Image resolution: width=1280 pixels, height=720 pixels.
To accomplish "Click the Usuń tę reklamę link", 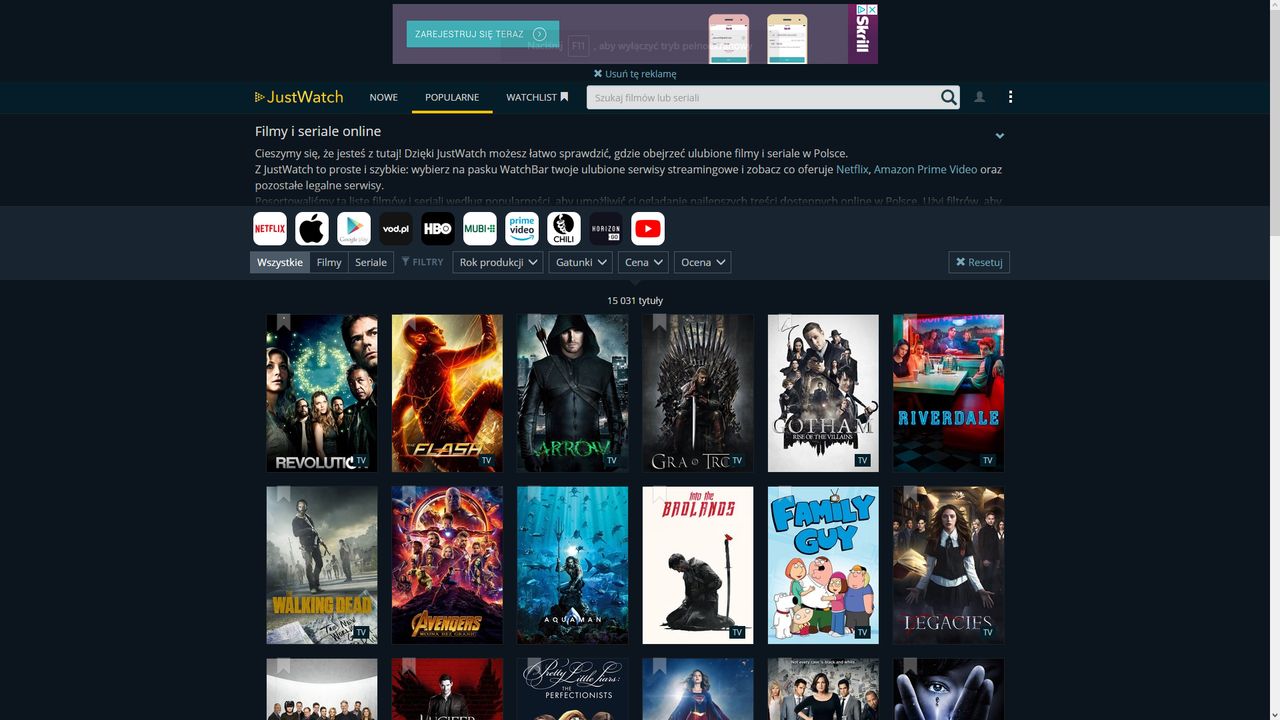I will click(x=635, y=74).
